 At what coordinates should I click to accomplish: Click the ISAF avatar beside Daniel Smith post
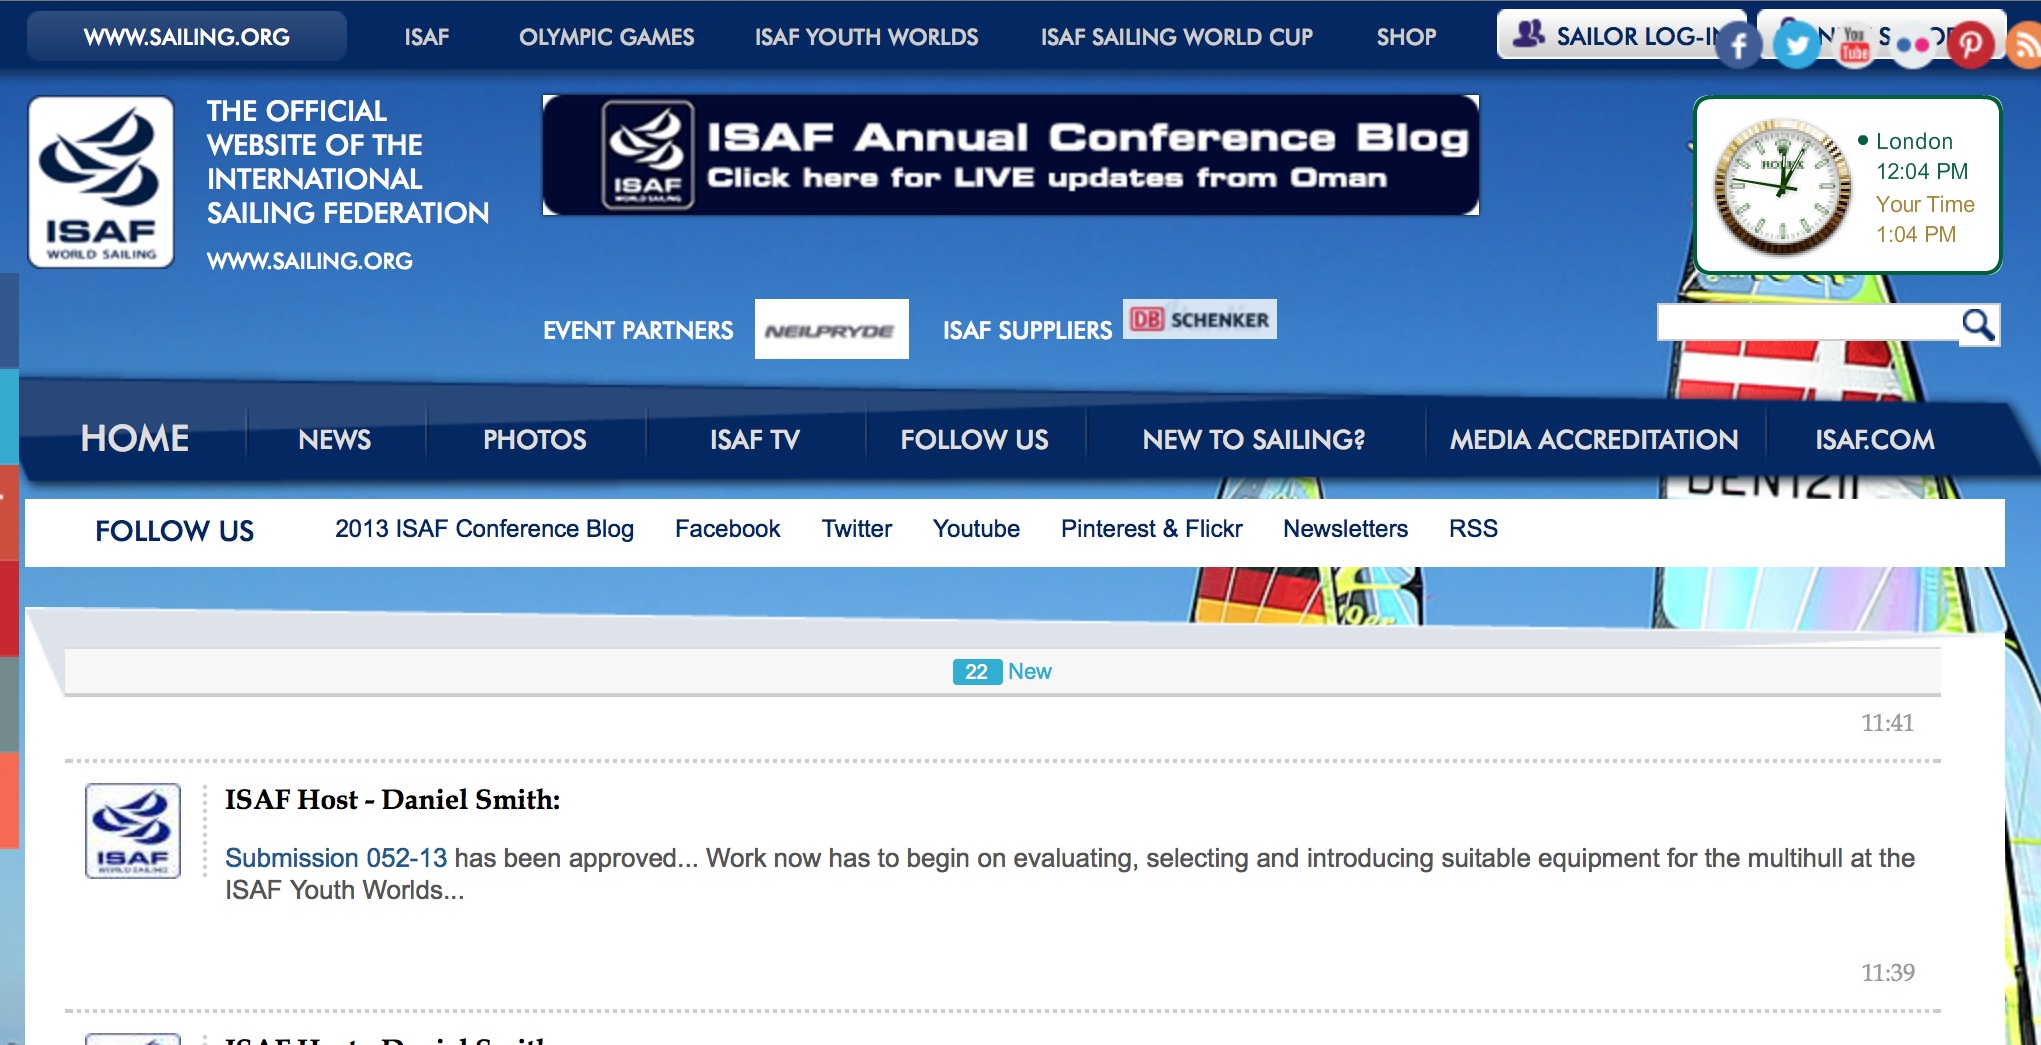(133, 831)
